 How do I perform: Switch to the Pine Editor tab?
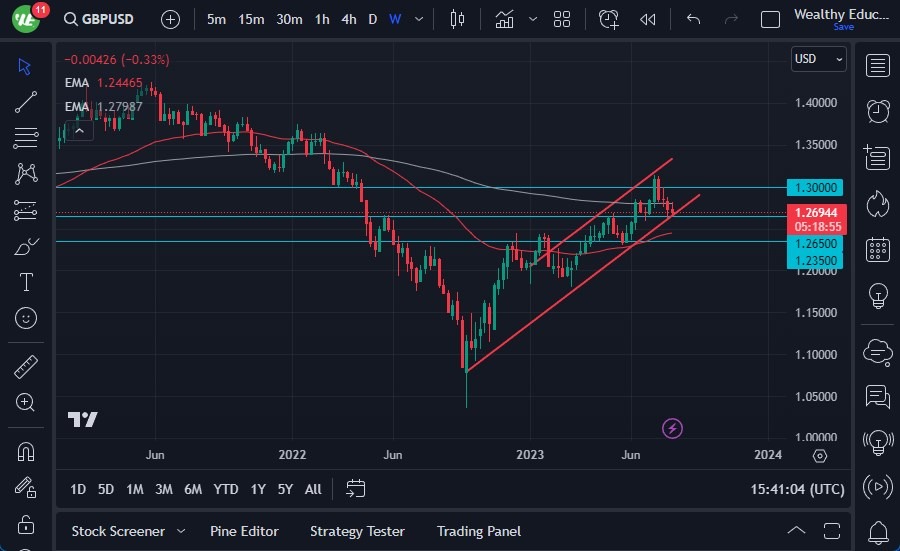(244, 531)
